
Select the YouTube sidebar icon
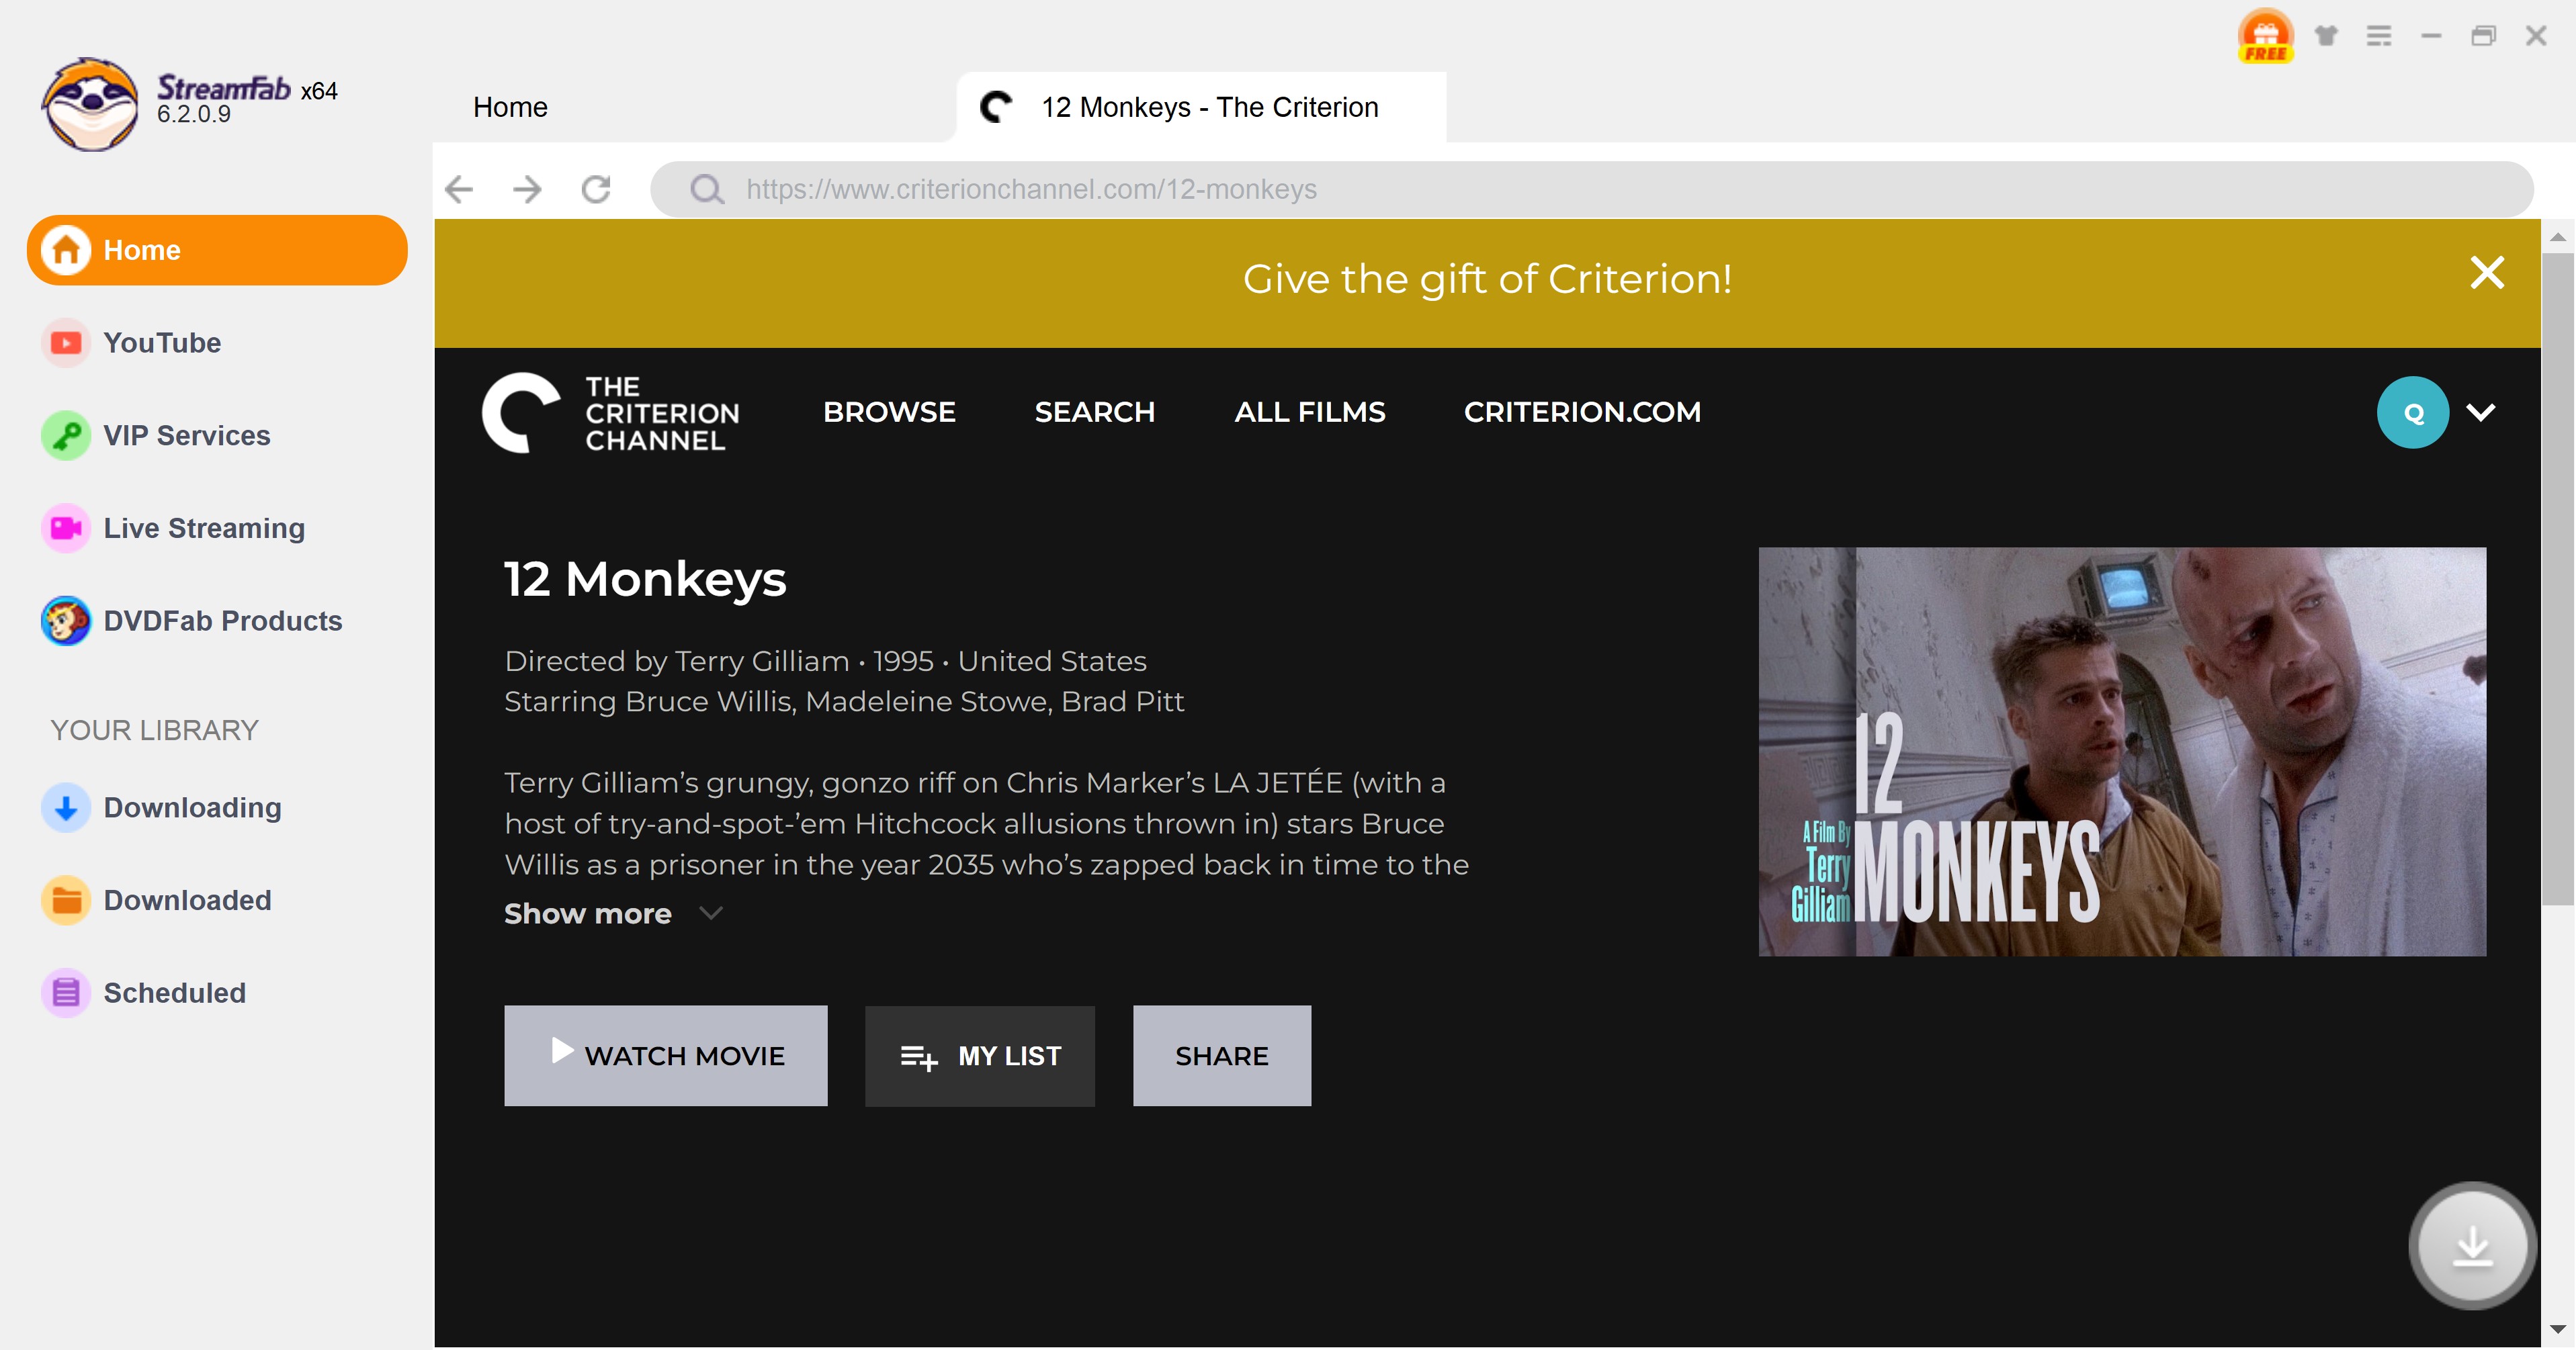[x=65, y=342]
